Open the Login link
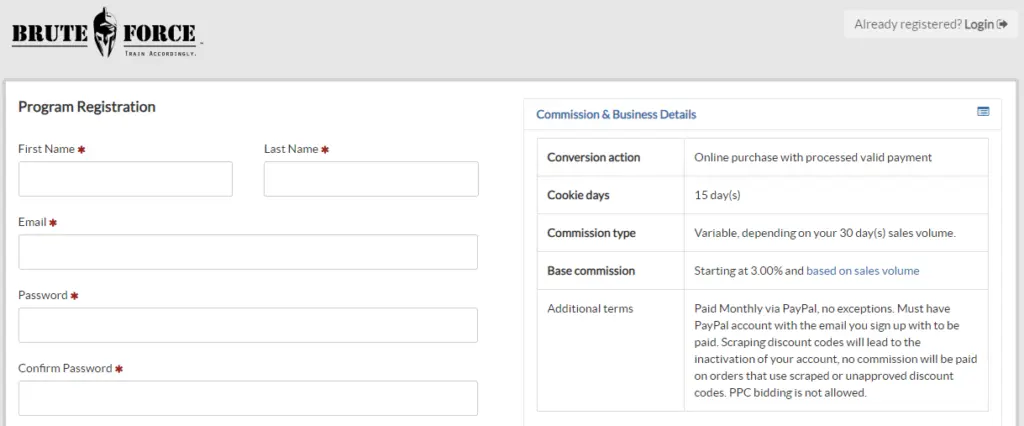 click(x=979, y=24)
